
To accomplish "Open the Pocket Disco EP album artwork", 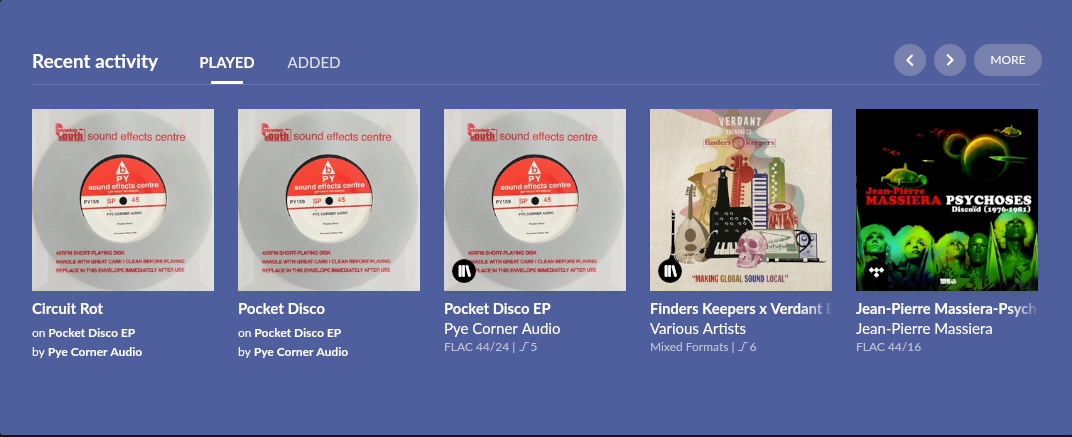I will pyautogui.click(x=535, y=200).
